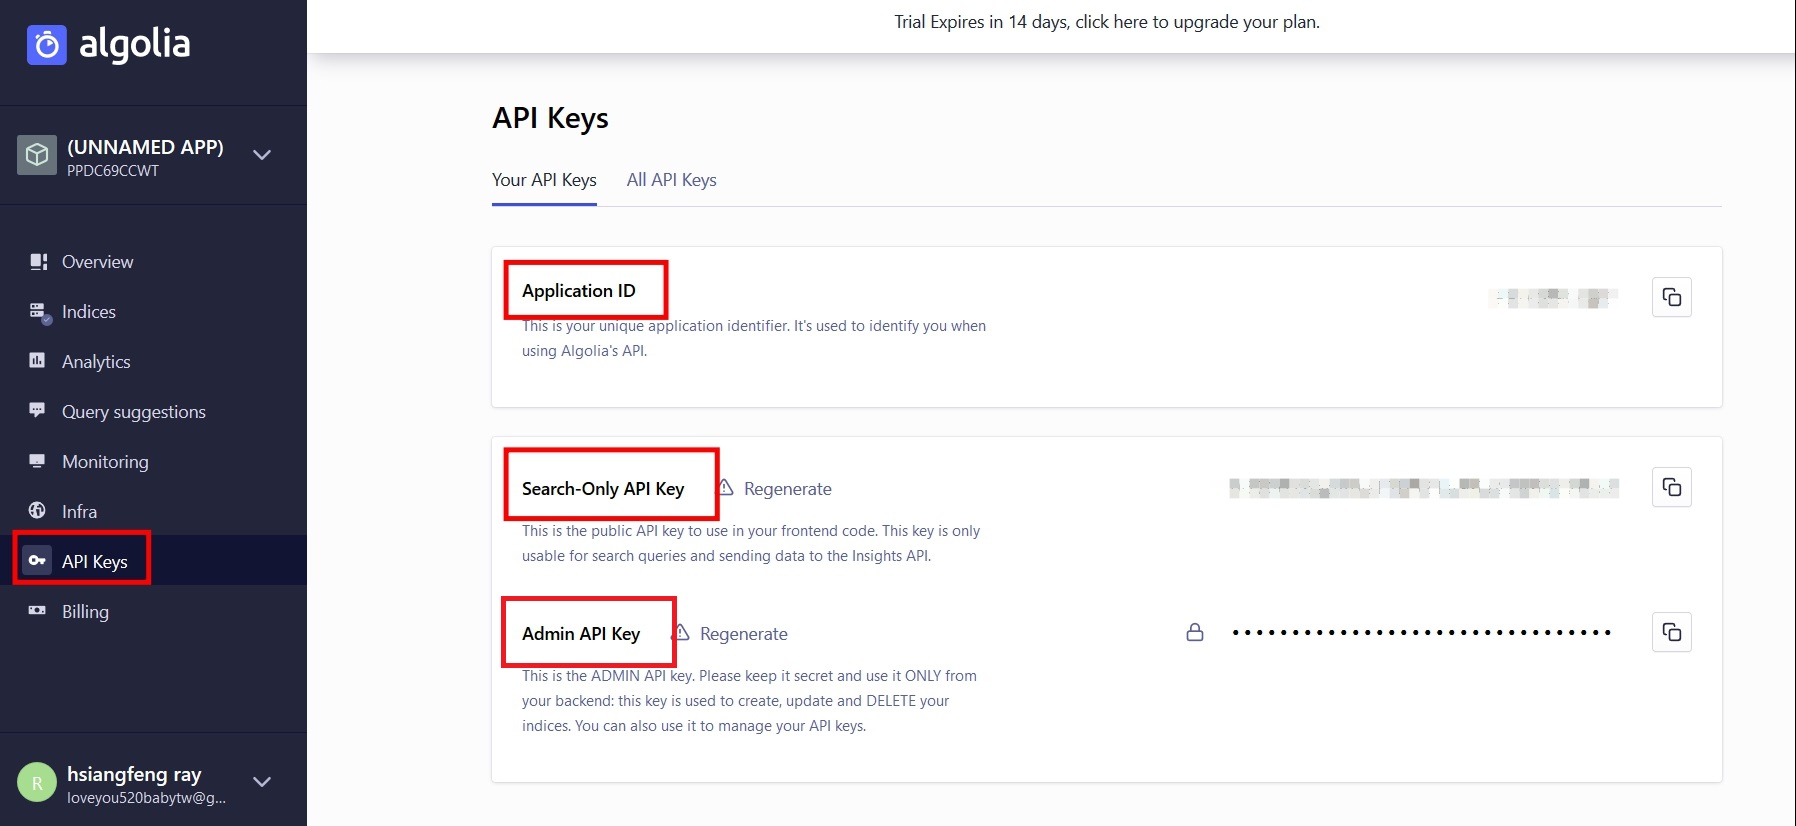
Task: Switch to All API Keys tab
Action: 672,180
